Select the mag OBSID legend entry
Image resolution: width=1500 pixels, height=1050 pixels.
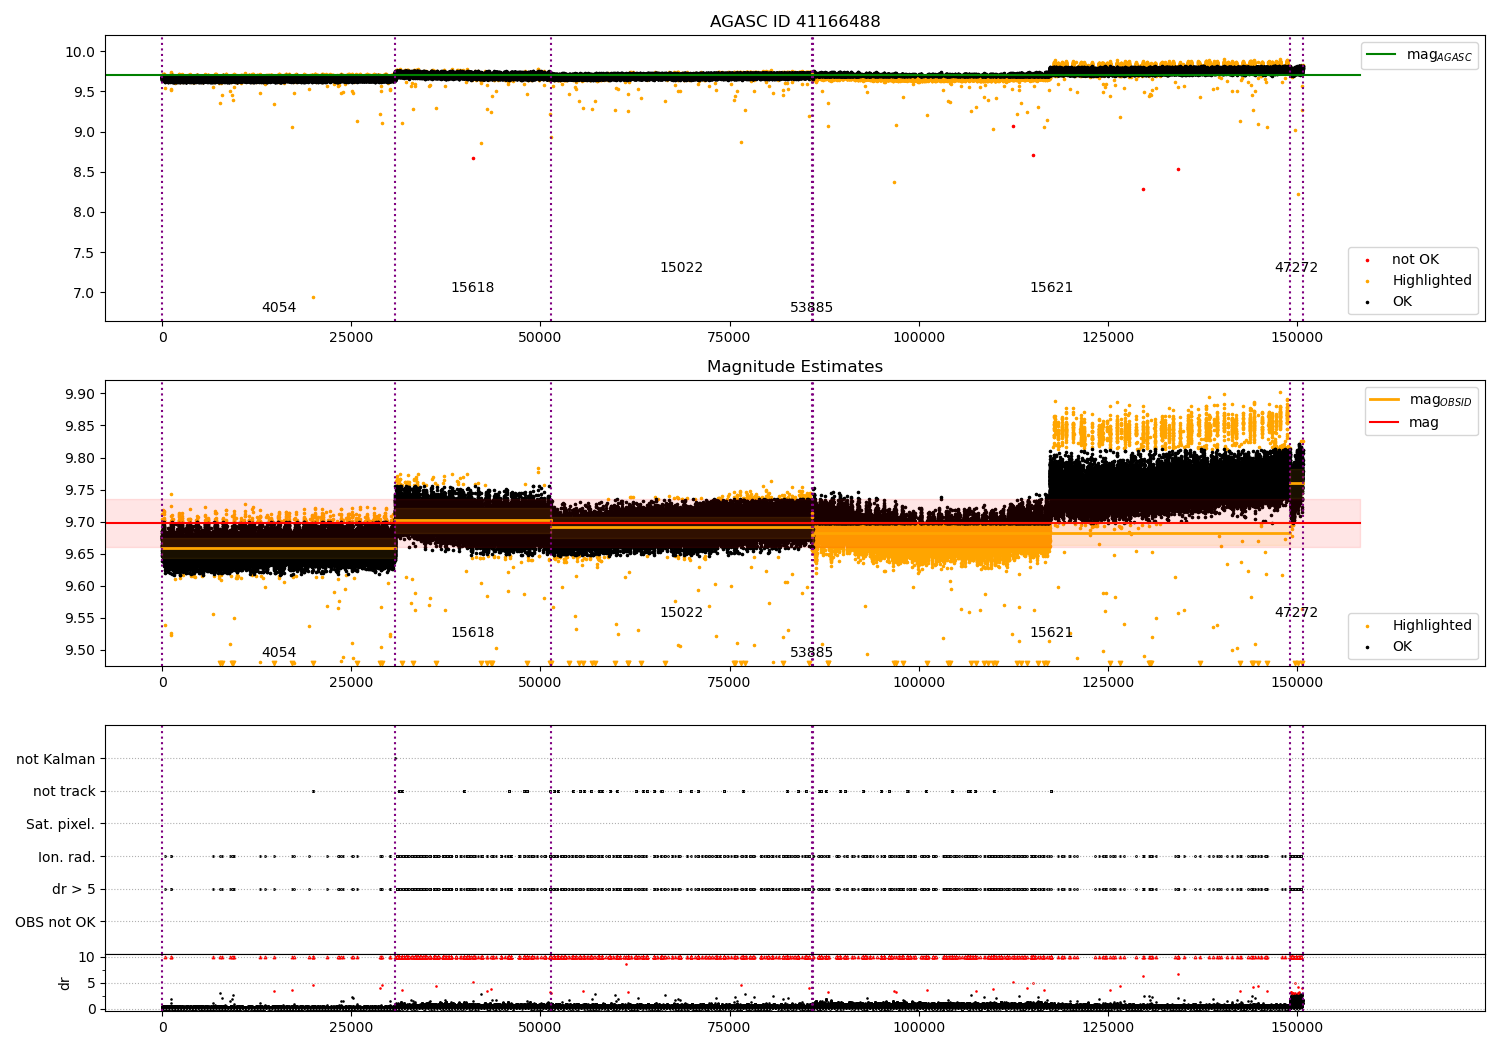(x=1422, y=400)
